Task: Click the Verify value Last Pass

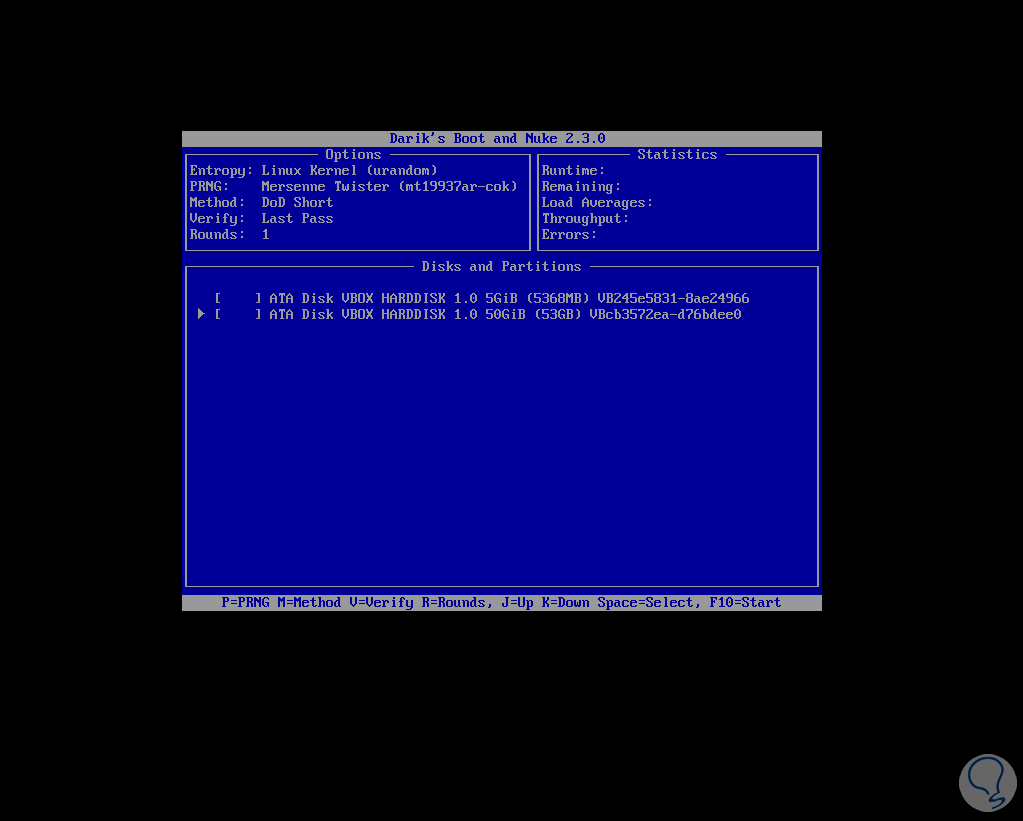Action: (x=298, y=219)
